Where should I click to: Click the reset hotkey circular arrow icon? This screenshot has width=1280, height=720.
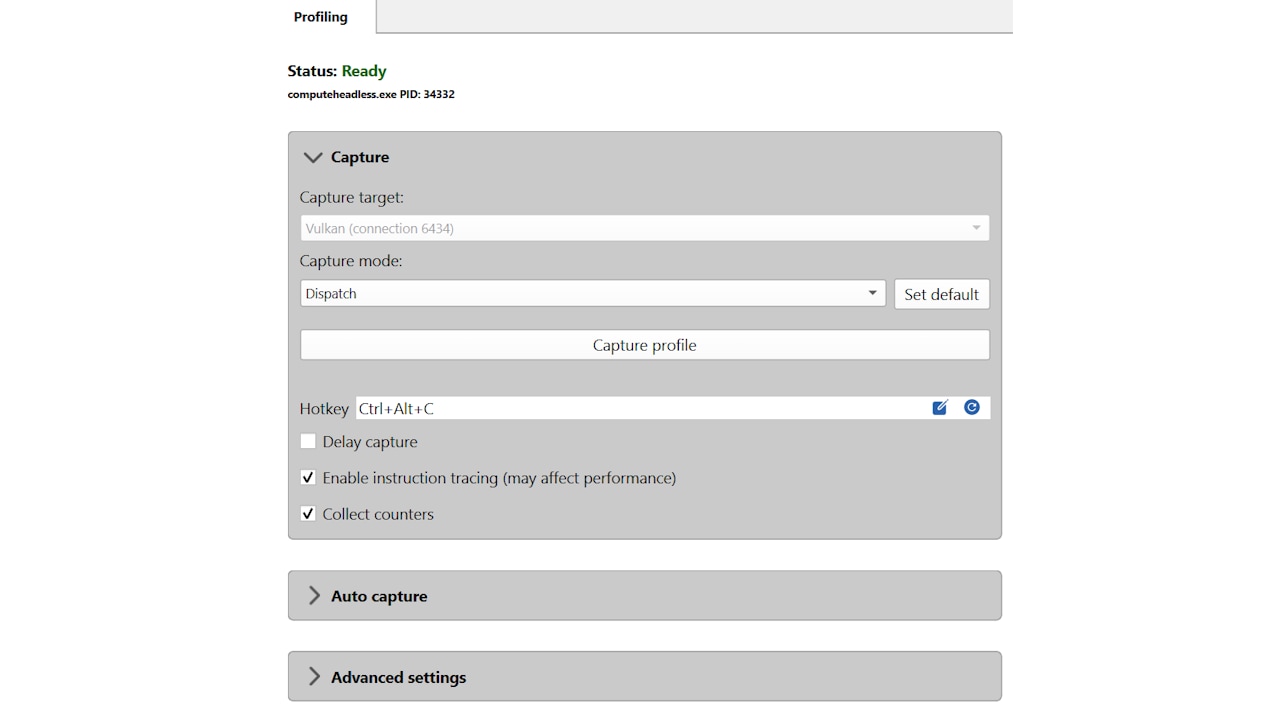point(972,408)
